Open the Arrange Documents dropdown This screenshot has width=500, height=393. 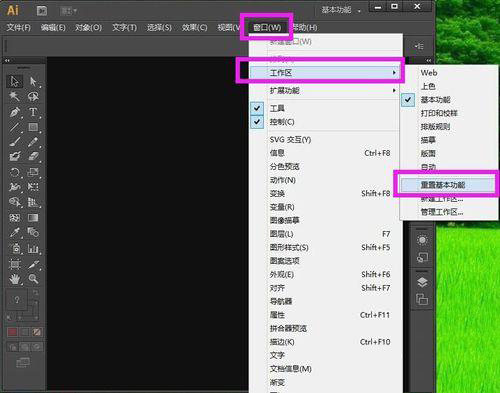pyautogui.click(x=69, y=11)
